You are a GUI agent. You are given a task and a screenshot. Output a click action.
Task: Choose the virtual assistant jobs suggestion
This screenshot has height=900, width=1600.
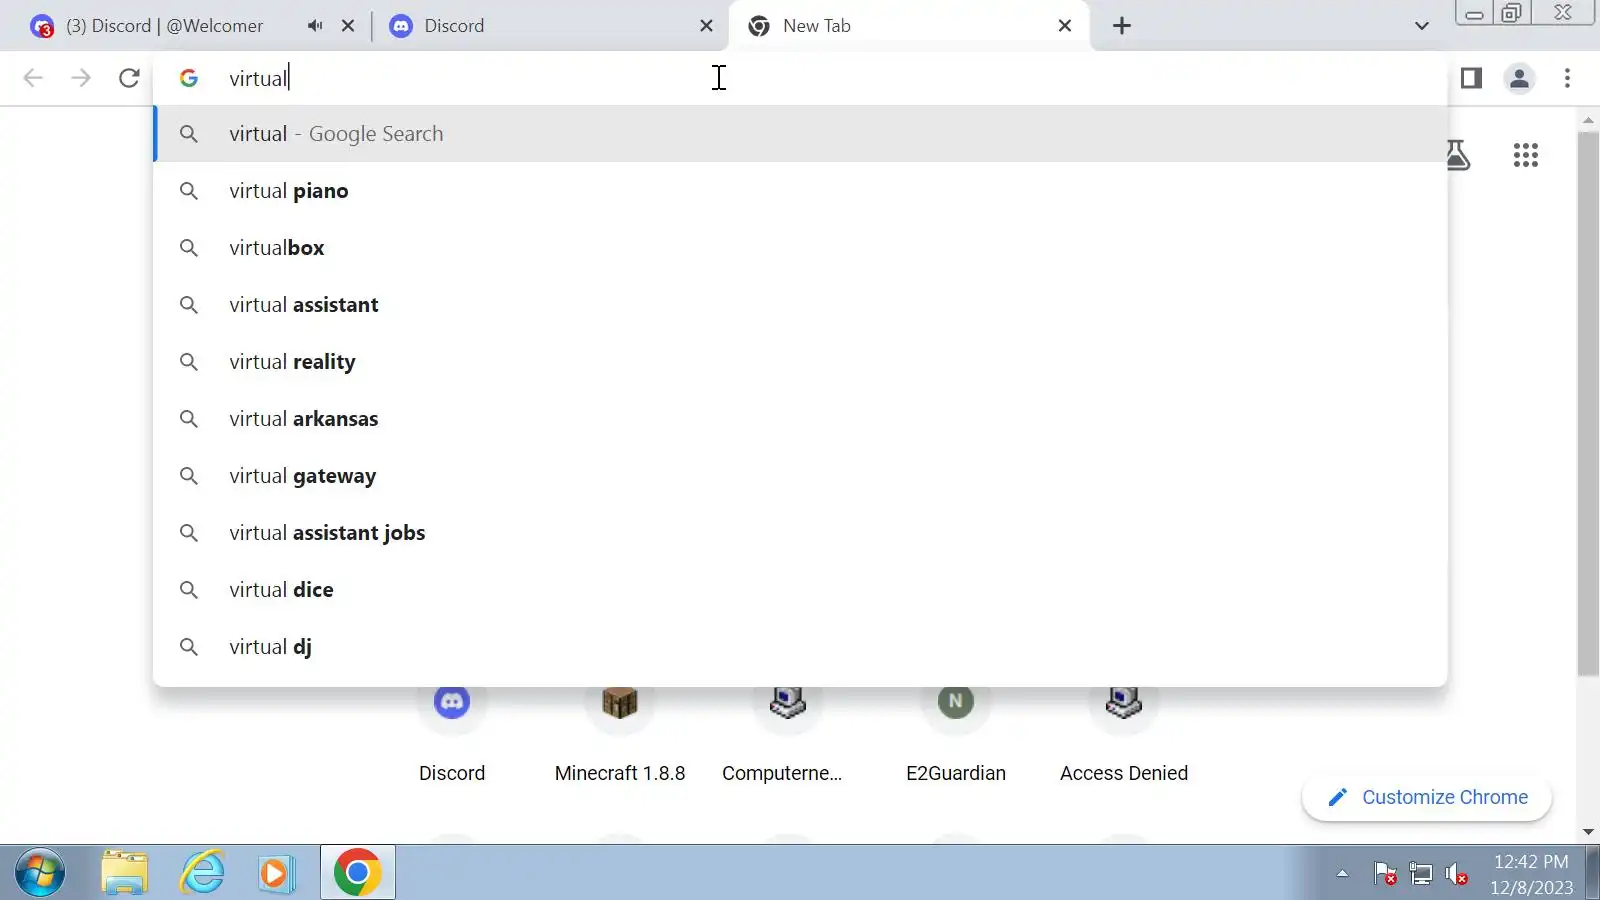800,533
